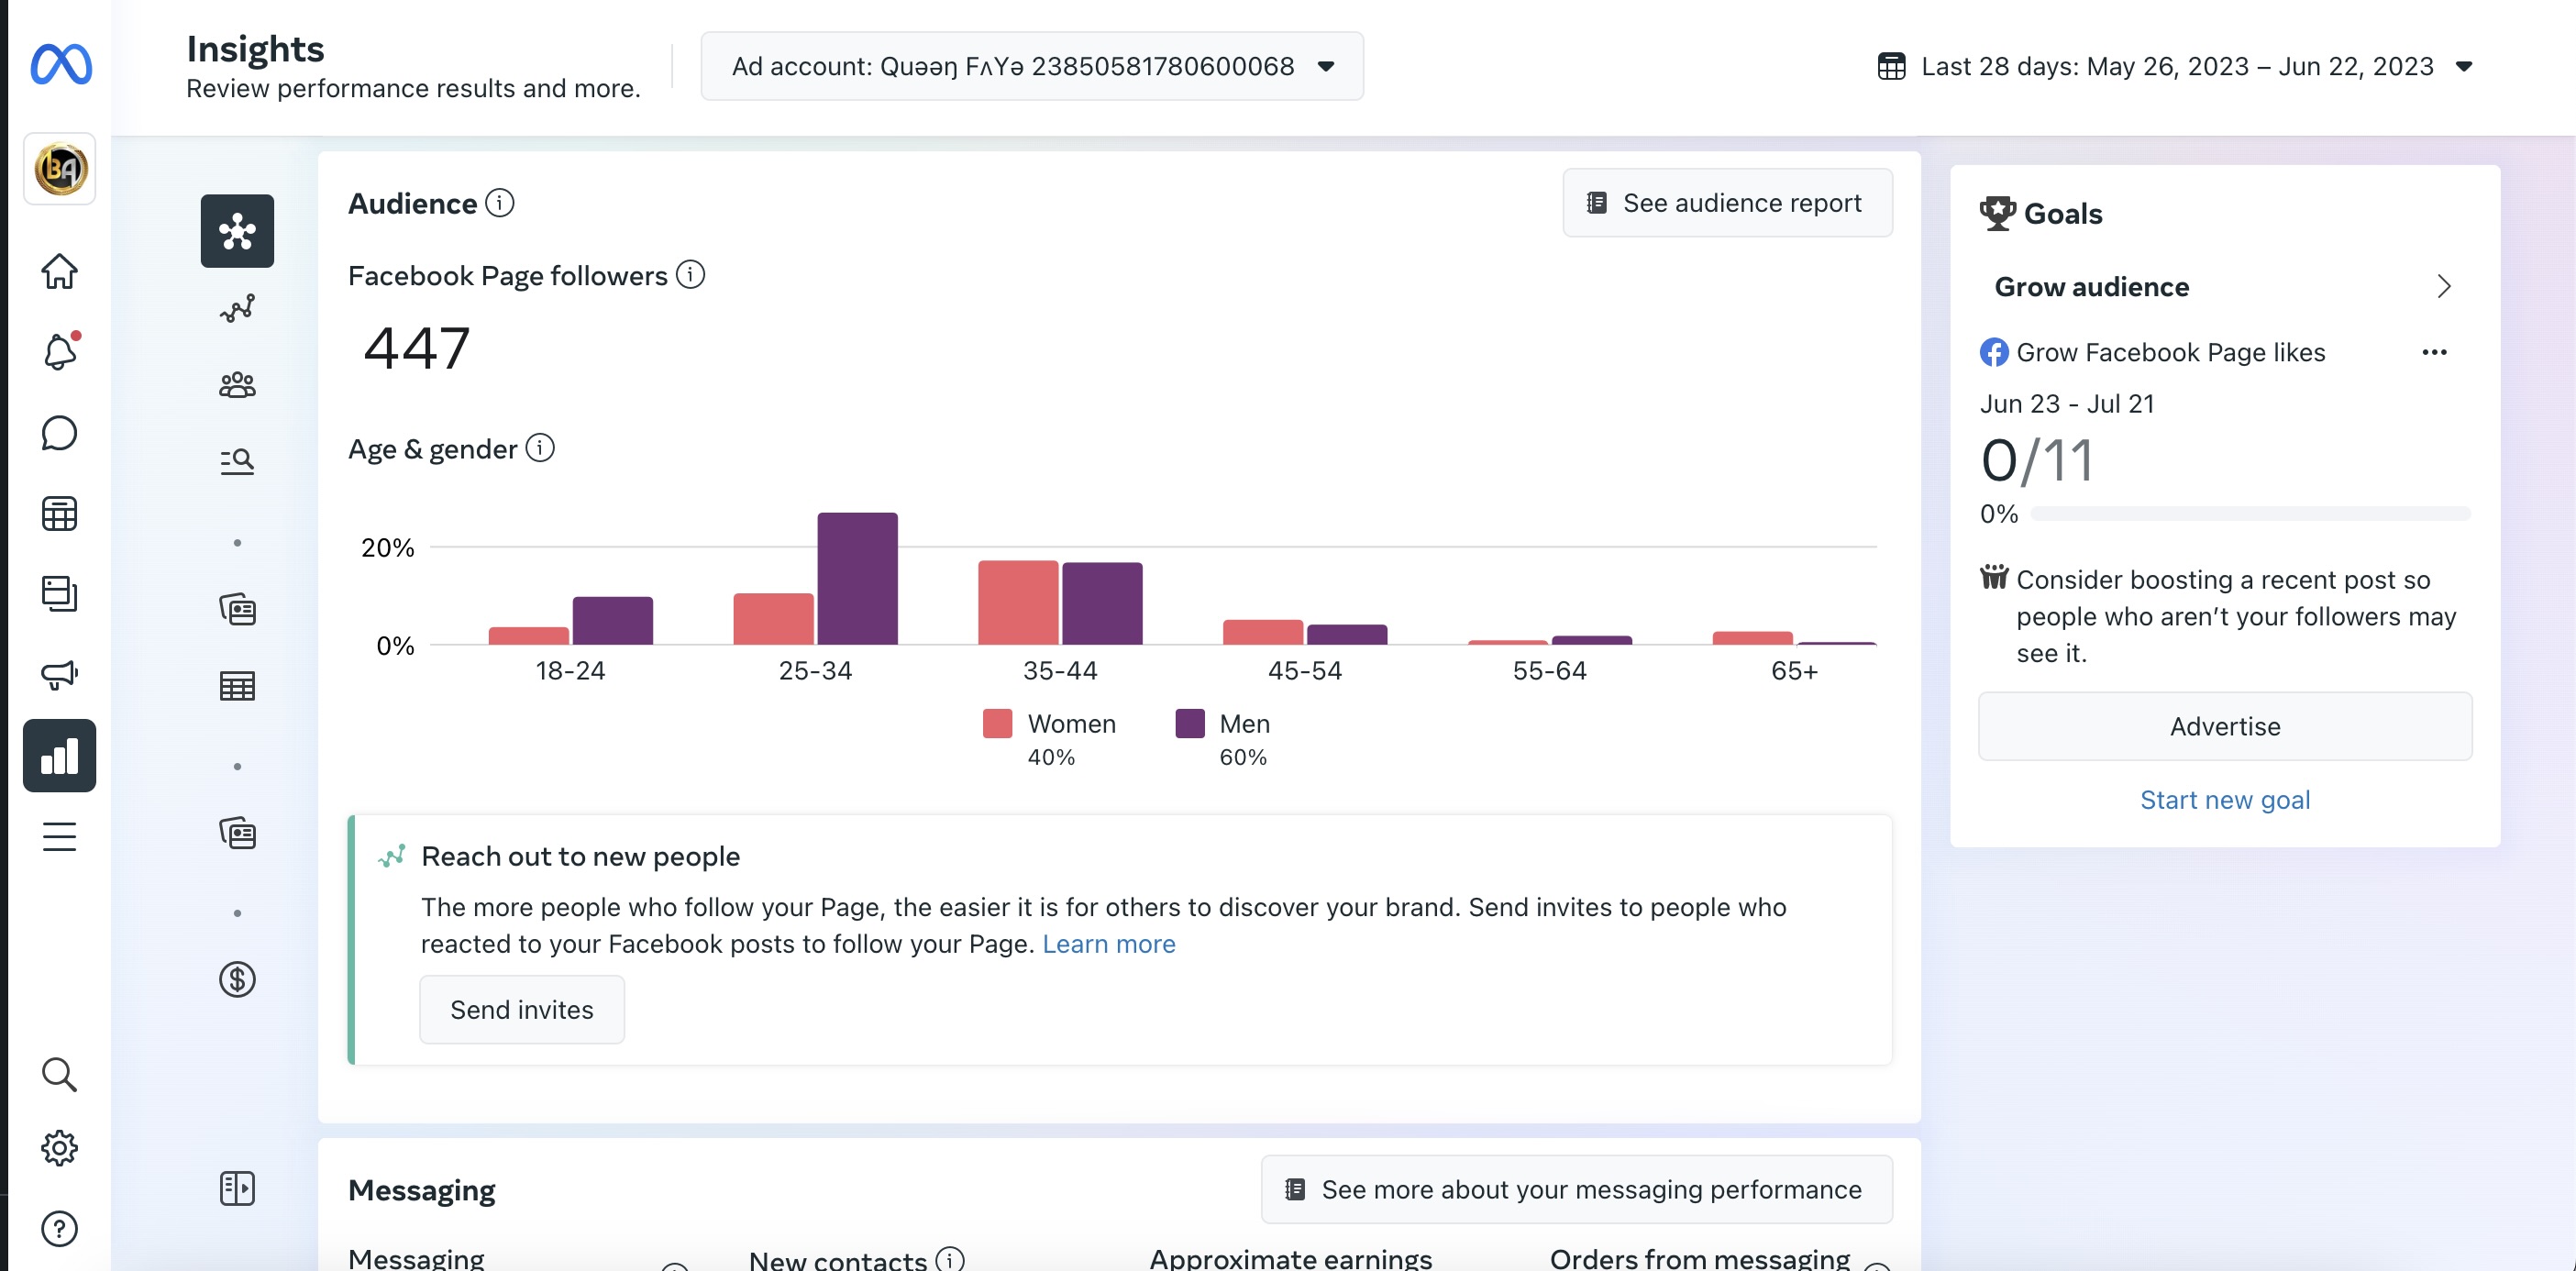Click Grow Facebook Page likes label

coord(2171,352)
